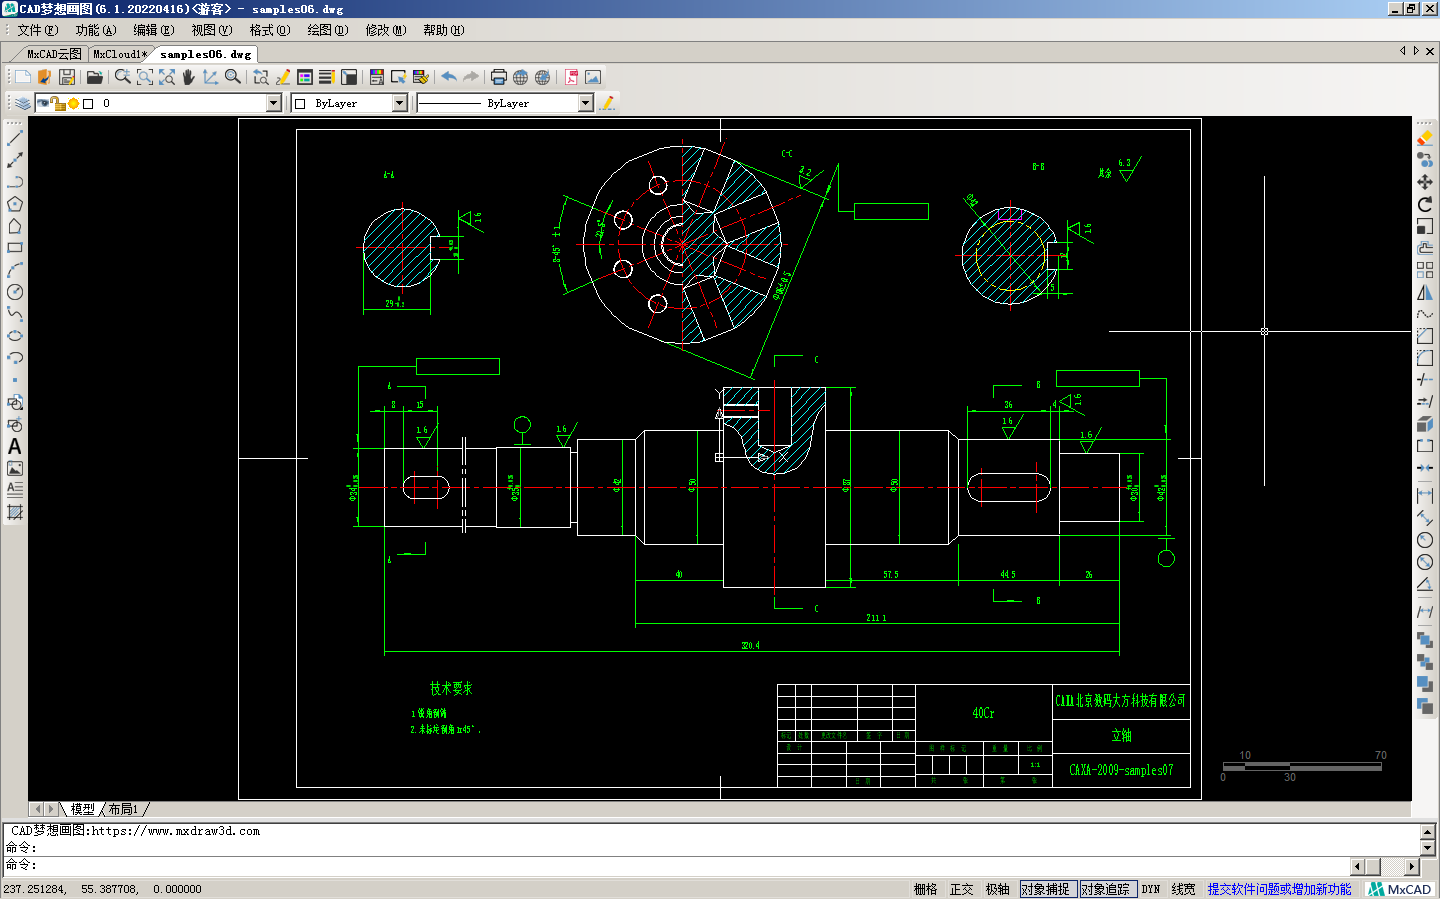Screen dimensions: 1440x900
Task: Choose the Text (A) tool
Action: [15, 447]
